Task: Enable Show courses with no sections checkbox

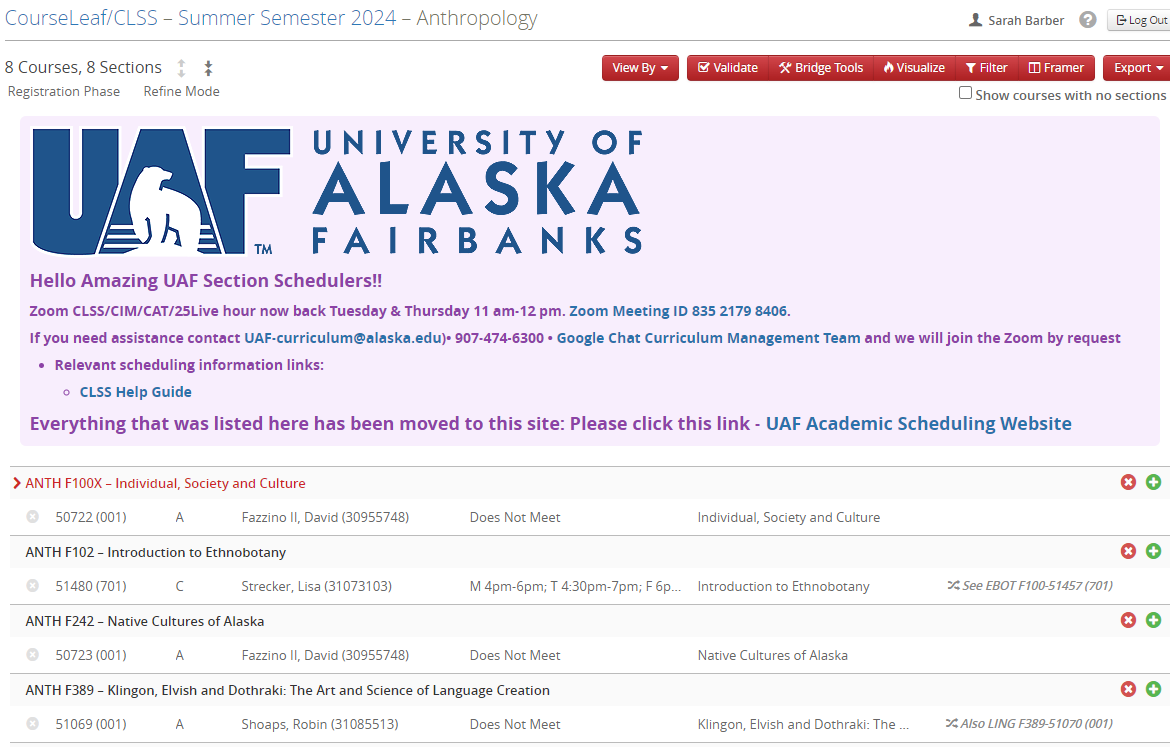Action: pyautogui.click(x=965, y=93)
